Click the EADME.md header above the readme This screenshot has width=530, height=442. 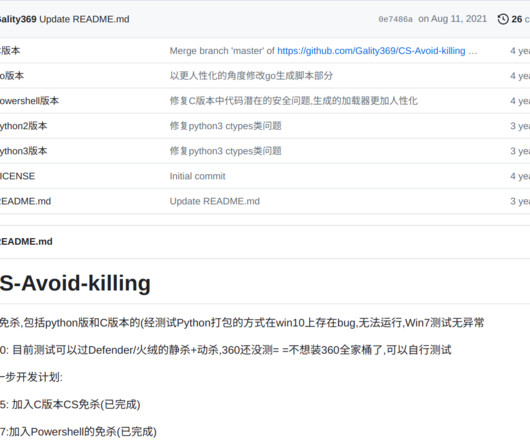[x=26, y=242]
